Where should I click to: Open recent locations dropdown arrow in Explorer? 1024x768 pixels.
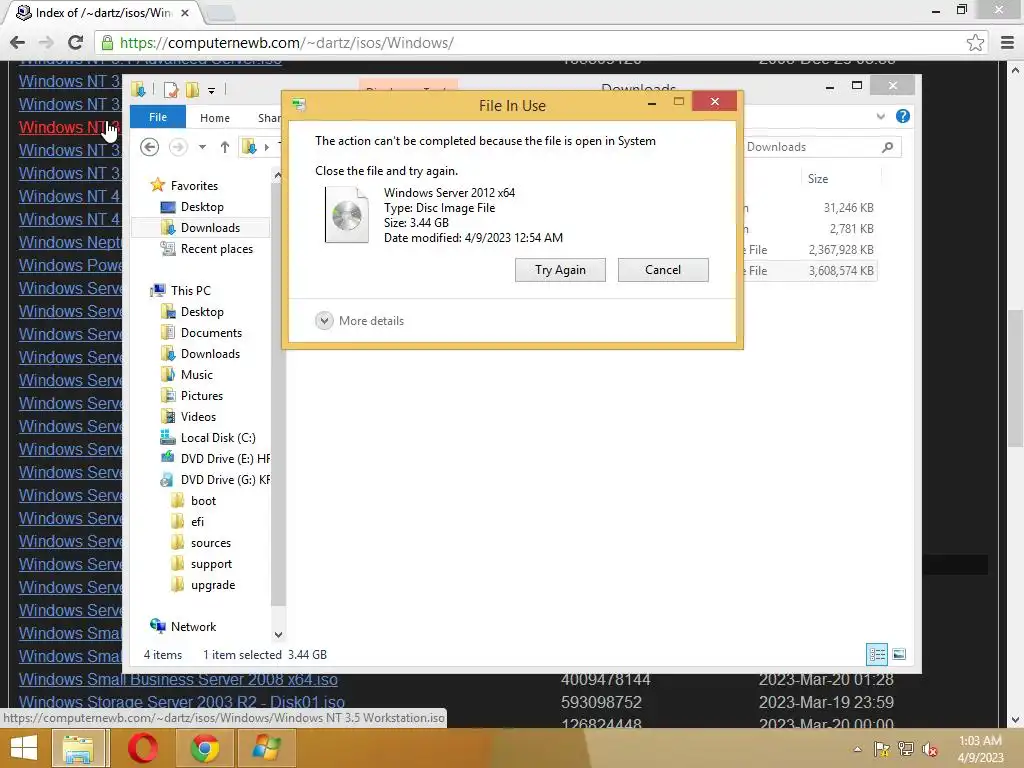click(202, 147)
